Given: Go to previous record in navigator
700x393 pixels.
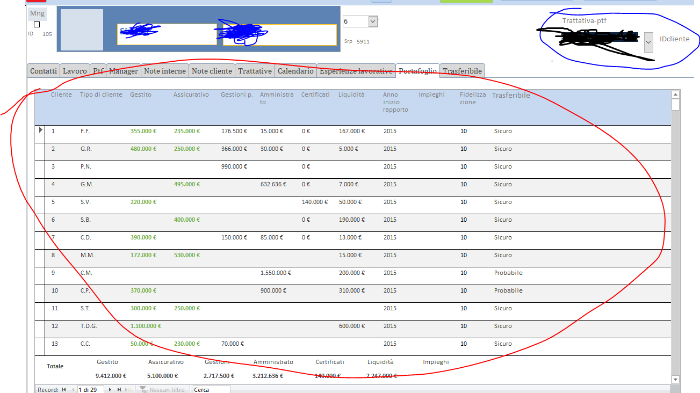Looking at the screenshot, I should tap(73, 389).
